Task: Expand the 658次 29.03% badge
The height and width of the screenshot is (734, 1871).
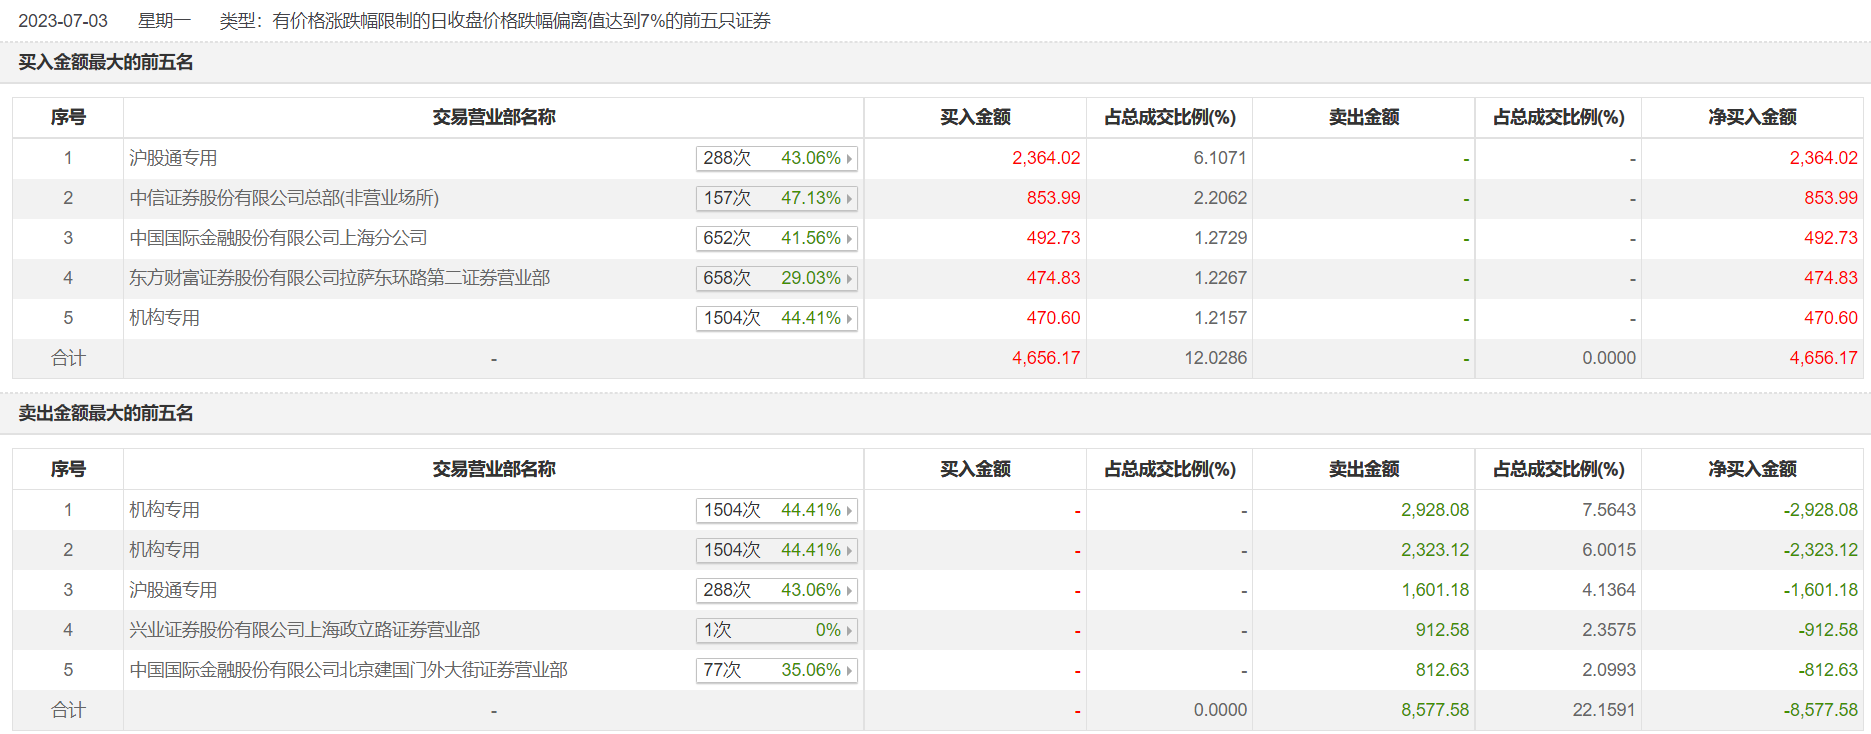Action: coord(777,278)
